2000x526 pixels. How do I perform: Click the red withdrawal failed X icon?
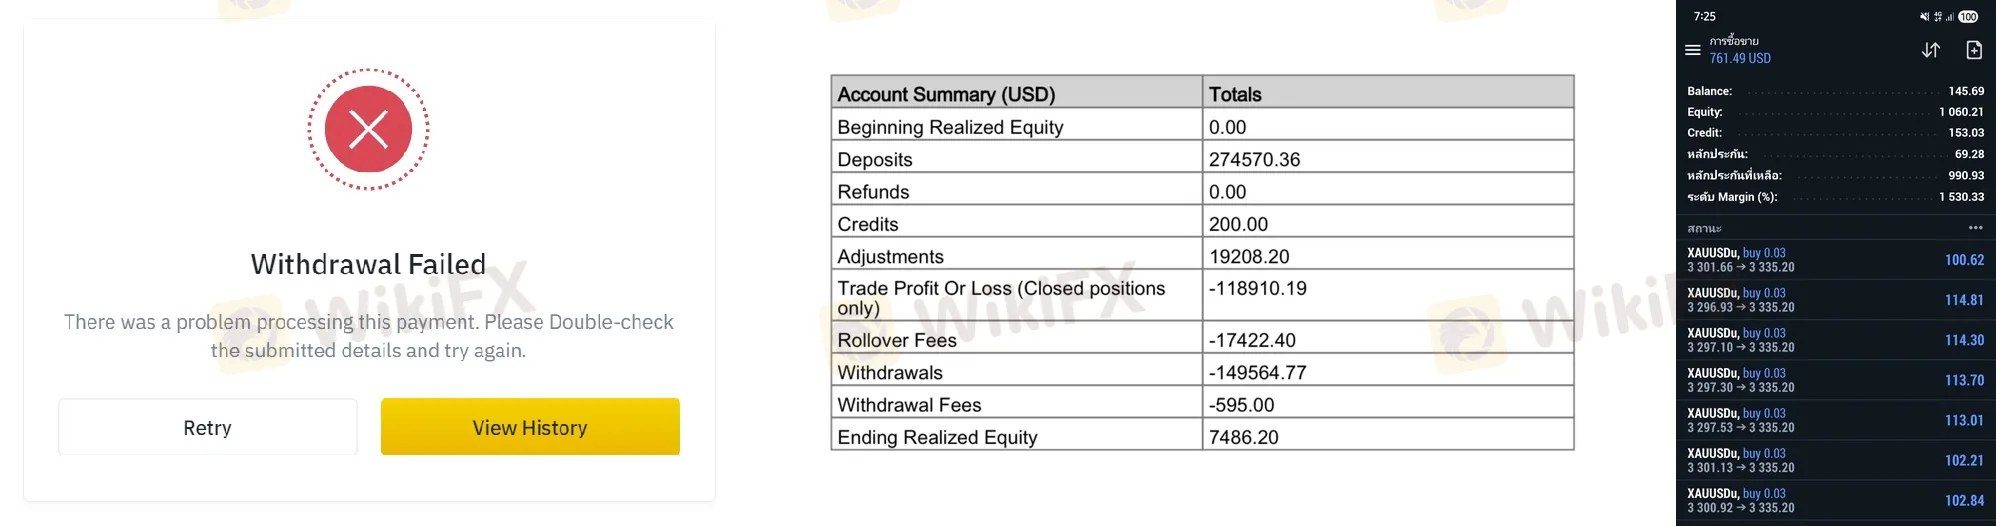coord(368,129)
